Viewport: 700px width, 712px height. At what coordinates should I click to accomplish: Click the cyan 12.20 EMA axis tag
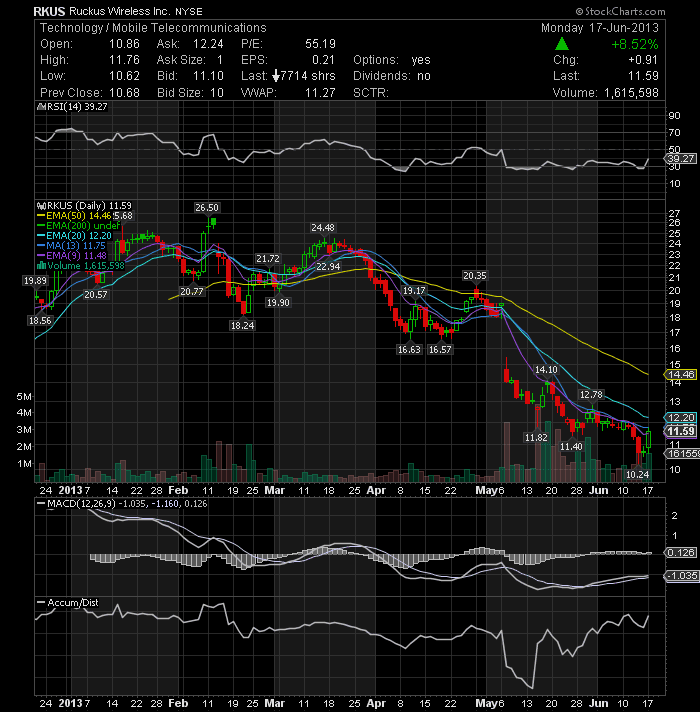[680, 418]
